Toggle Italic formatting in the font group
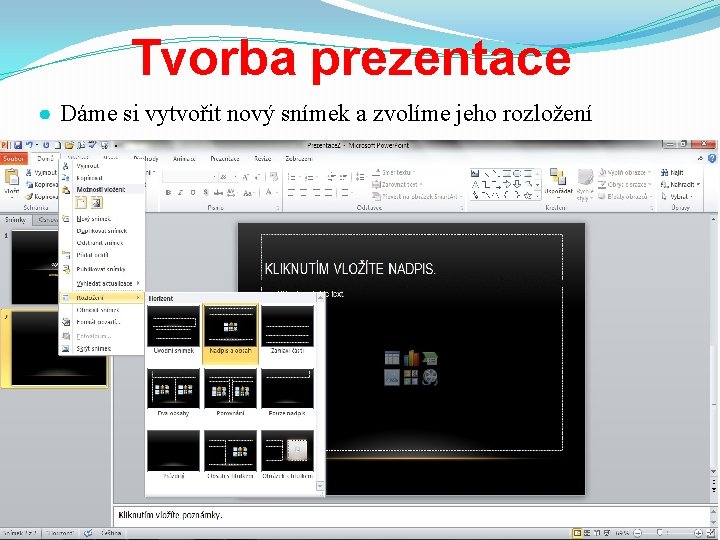This screenshot has width=720, height=540. click(180, 193)
